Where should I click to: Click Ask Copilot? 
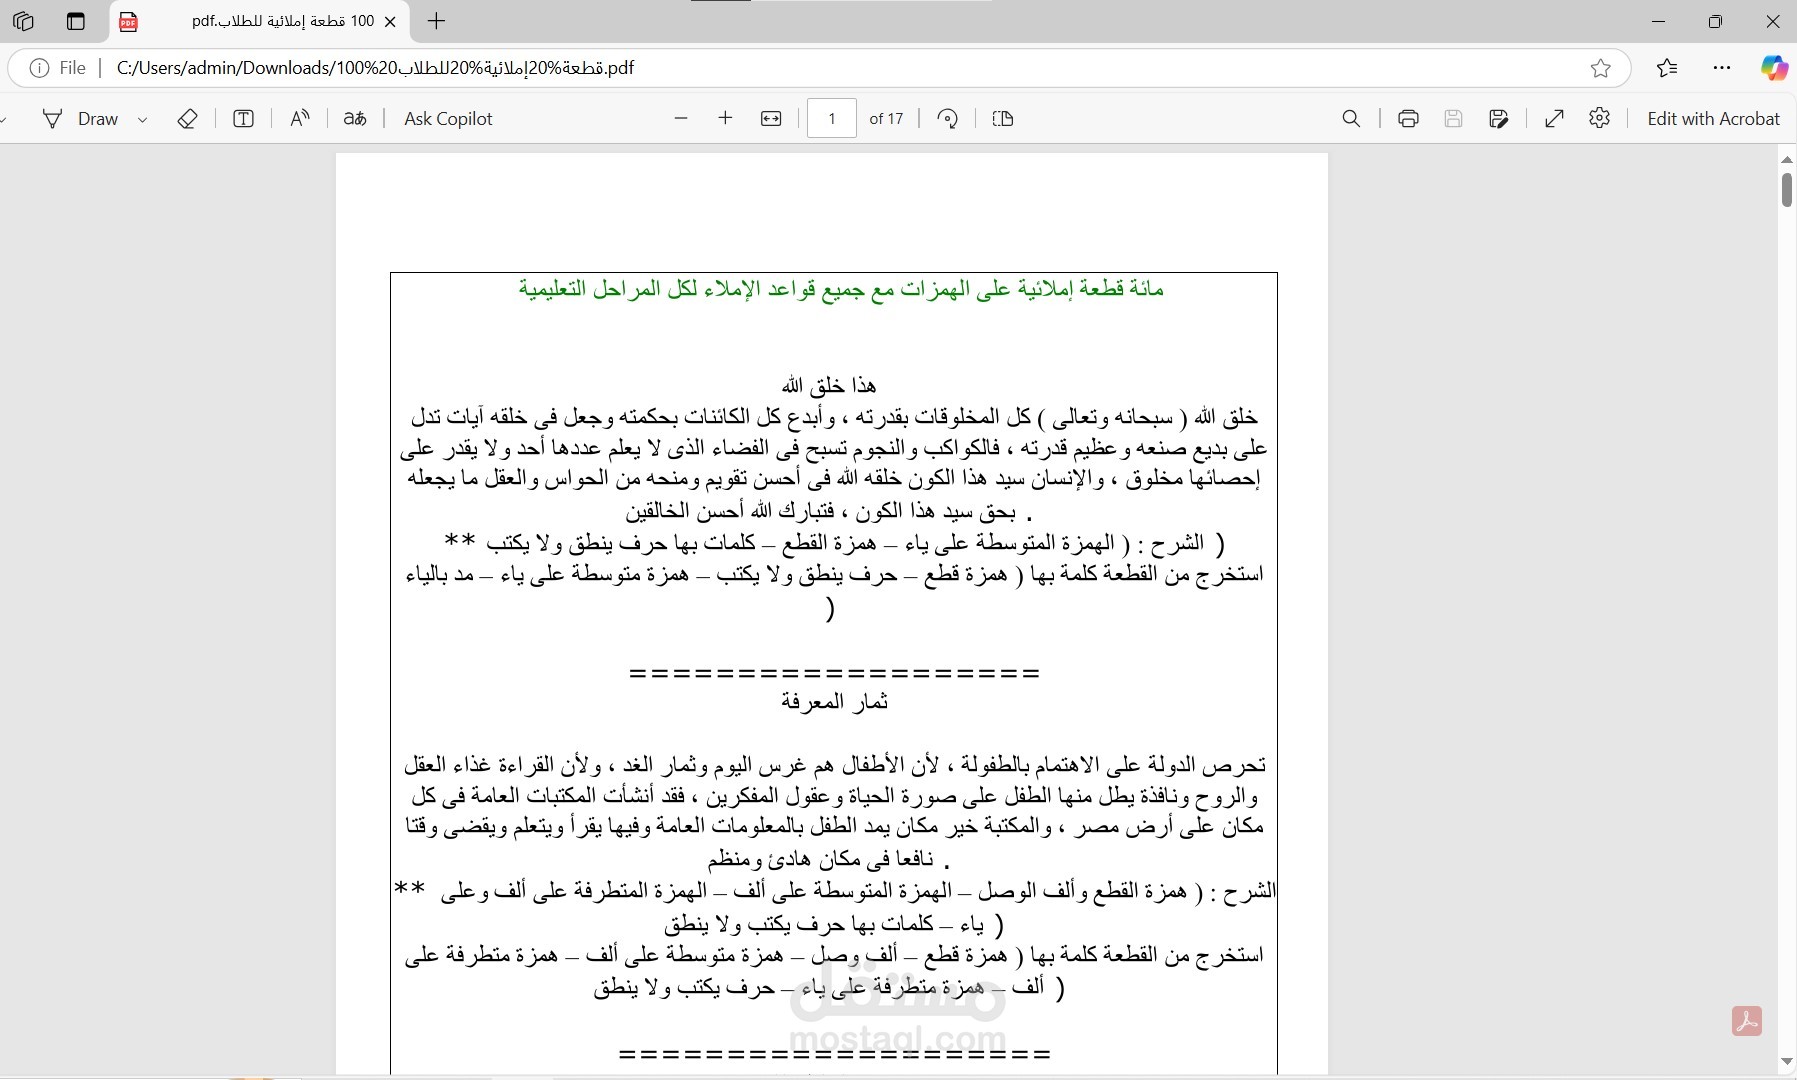tap(448, 119)
